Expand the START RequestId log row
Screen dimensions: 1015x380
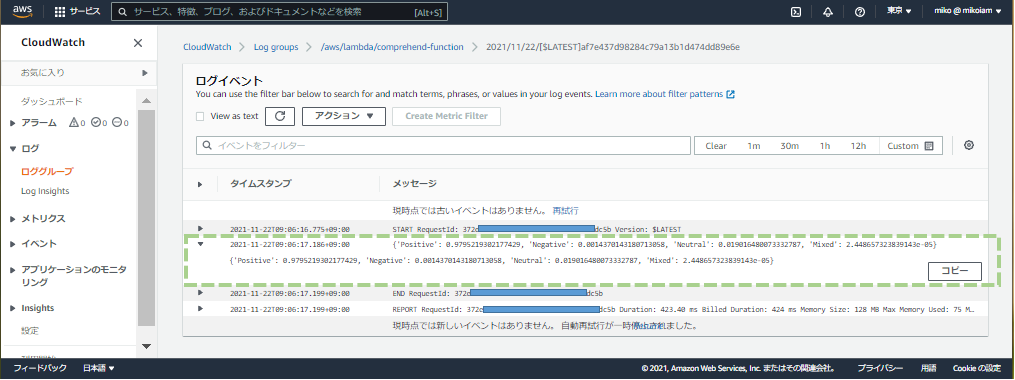tap(200, 229)
